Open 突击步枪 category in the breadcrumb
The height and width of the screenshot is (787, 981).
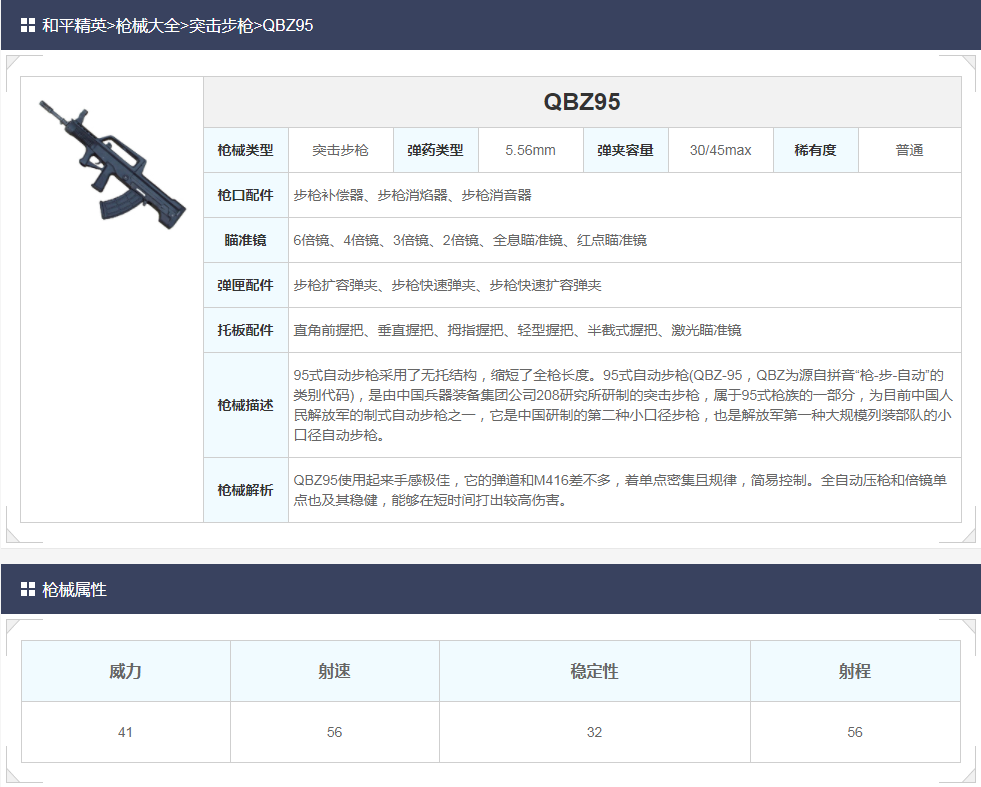[221, 26]
